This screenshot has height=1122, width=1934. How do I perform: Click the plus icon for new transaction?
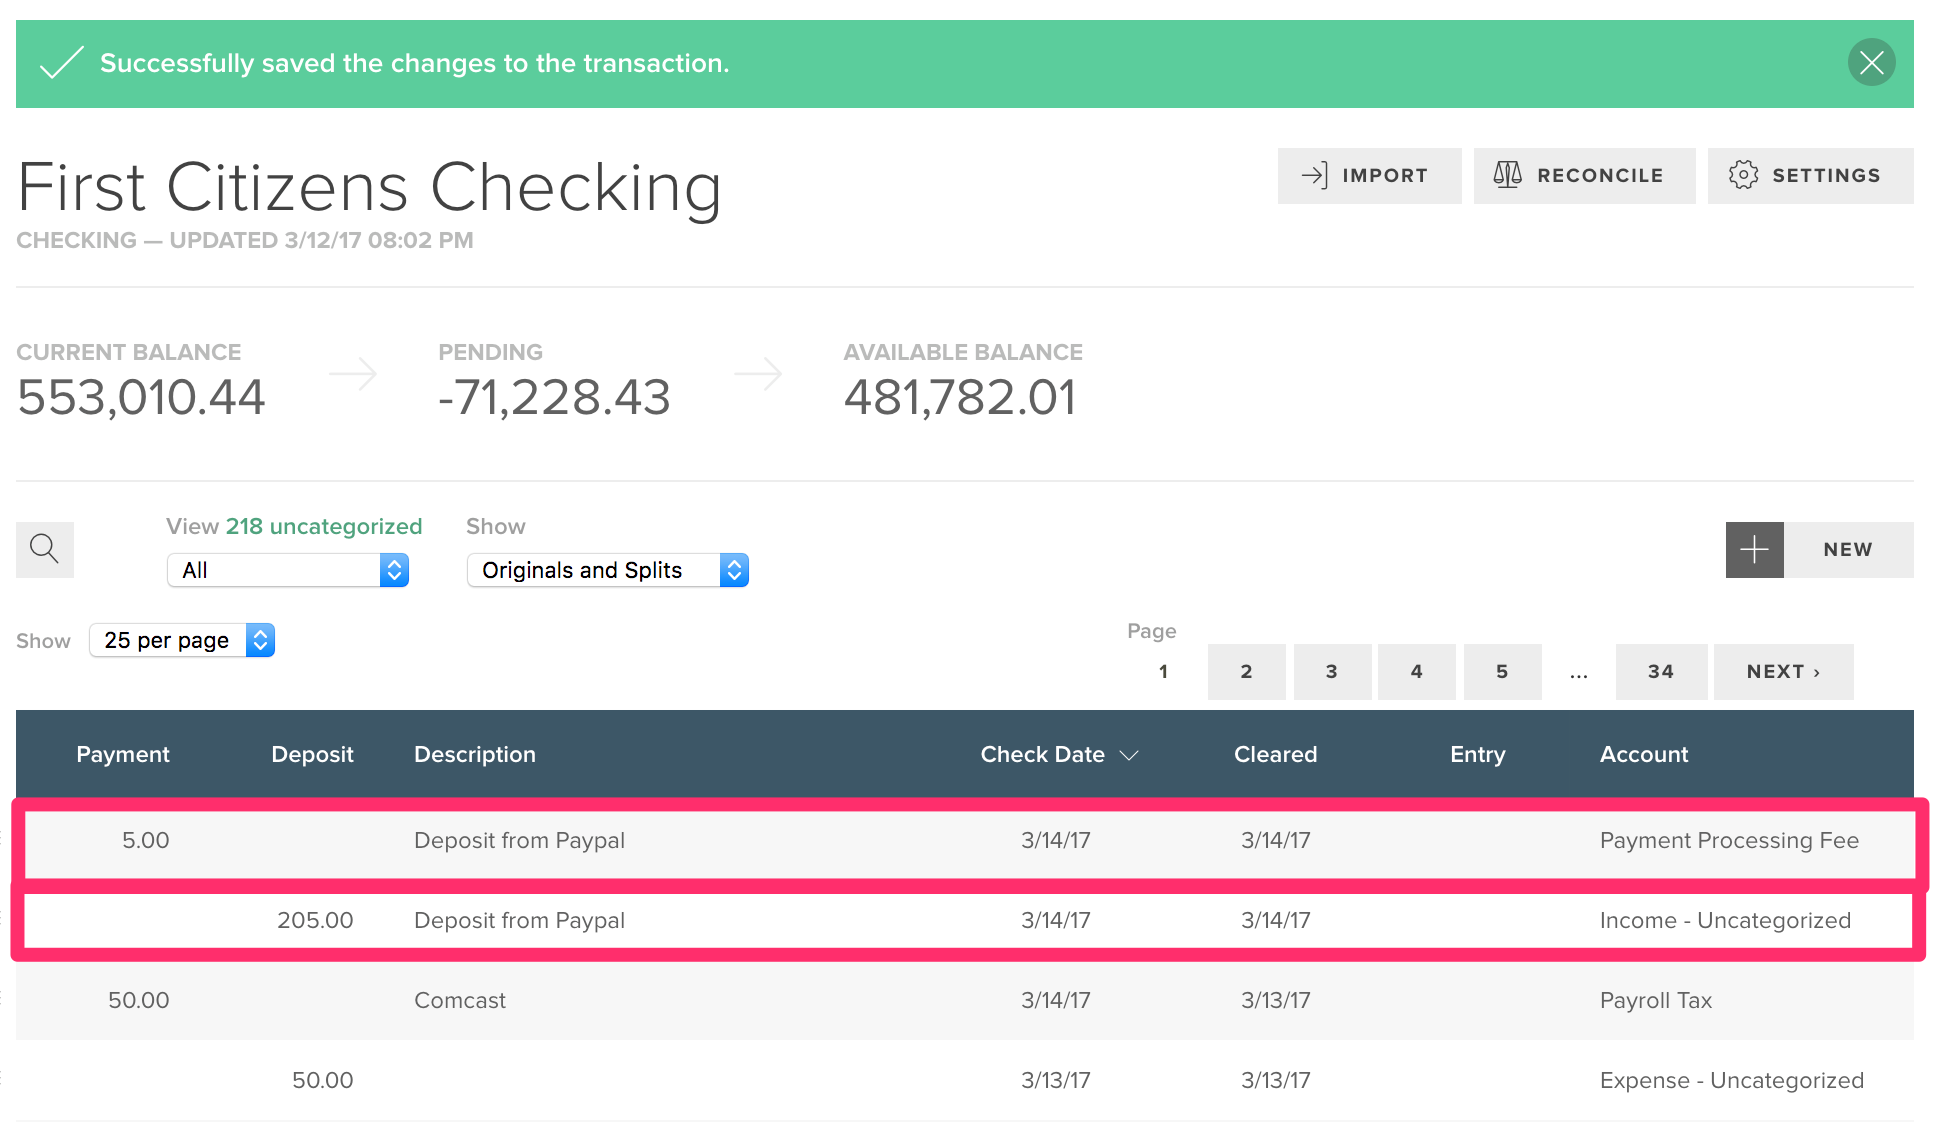tap(1754, 549)
